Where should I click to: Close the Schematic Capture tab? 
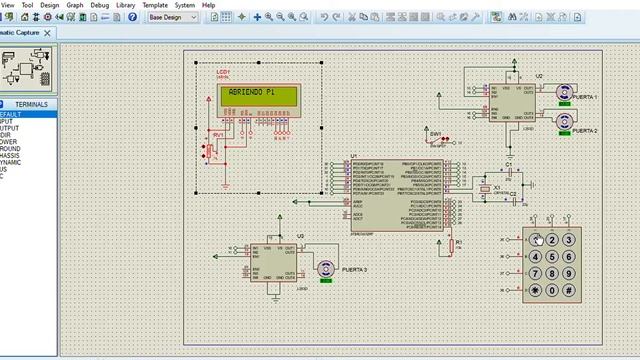47,33
